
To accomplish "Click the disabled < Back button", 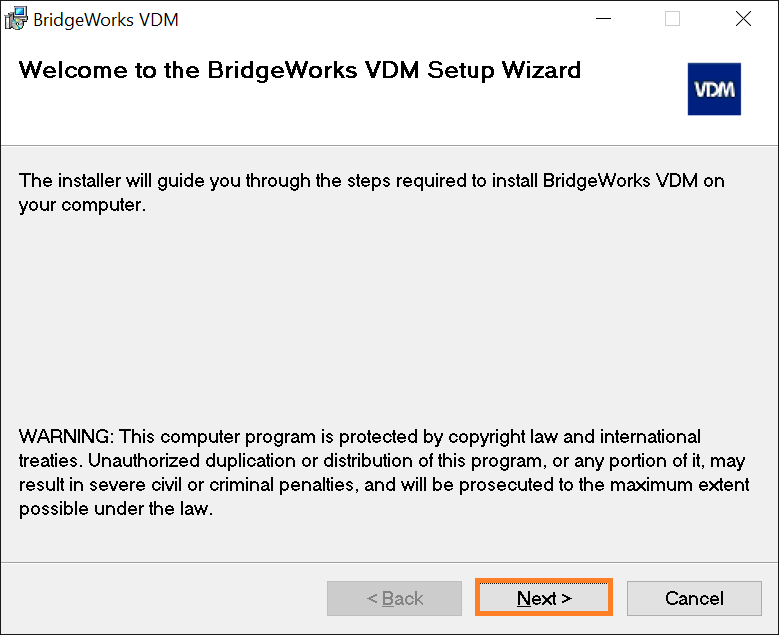I will coord(394,598).
